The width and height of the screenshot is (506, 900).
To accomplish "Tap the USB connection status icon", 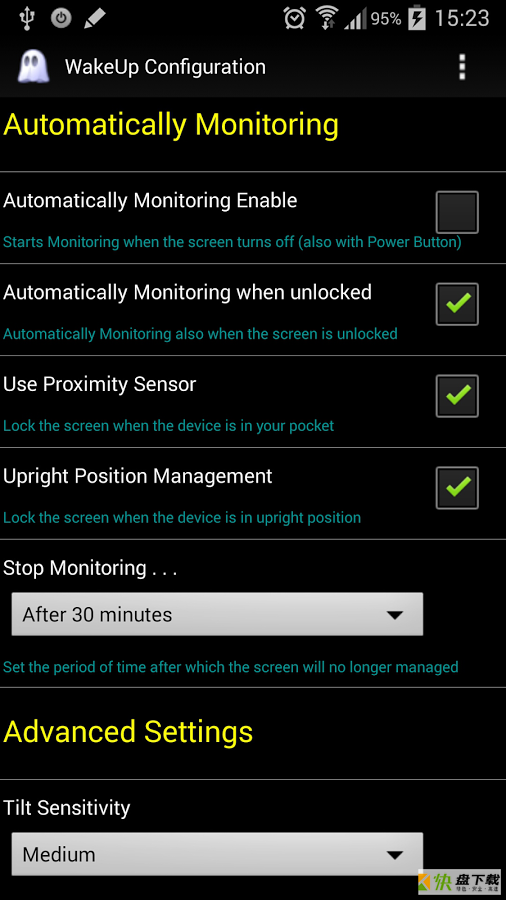I will click(x=26, y=19).
